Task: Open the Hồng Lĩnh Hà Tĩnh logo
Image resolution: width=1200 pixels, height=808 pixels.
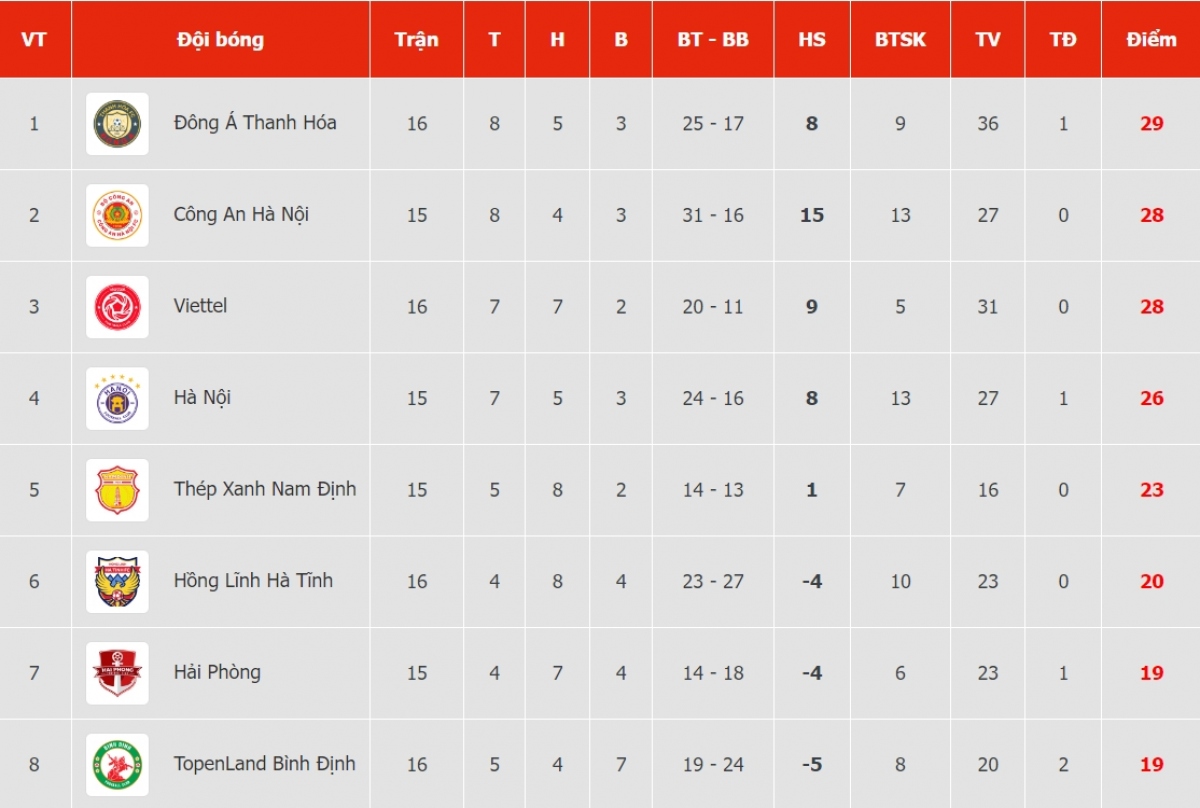Action: [117, 582]
